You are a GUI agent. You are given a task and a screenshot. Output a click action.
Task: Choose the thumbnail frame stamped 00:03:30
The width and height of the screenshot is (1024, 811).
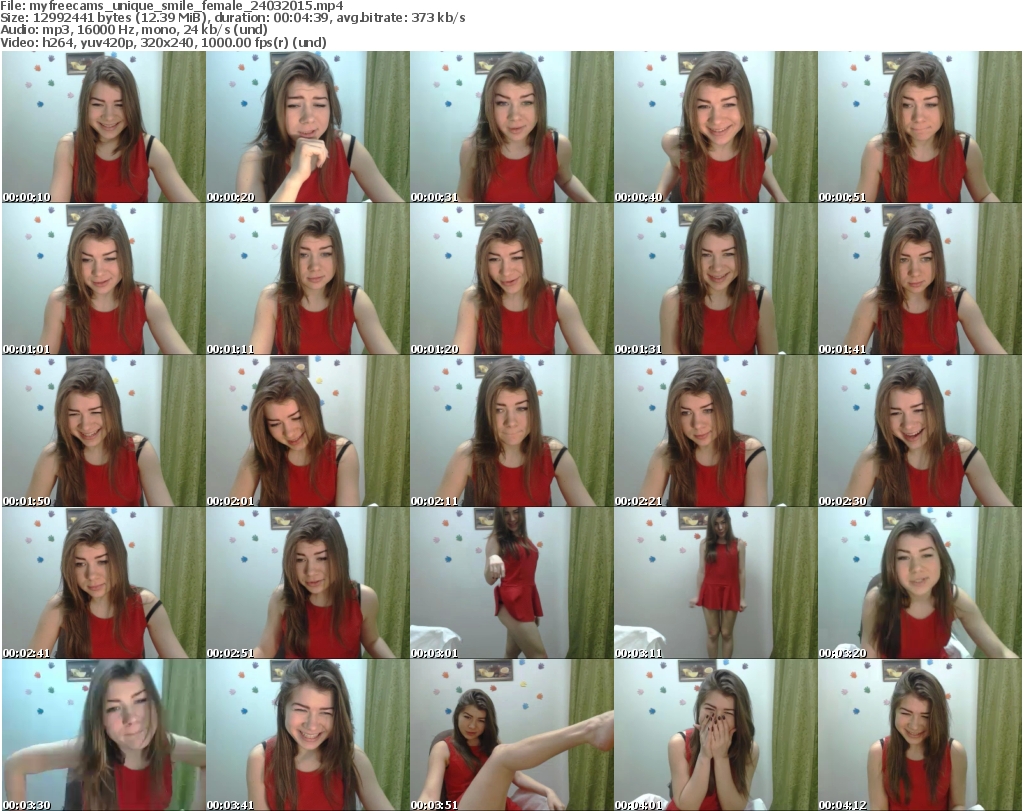coord(104,735)
